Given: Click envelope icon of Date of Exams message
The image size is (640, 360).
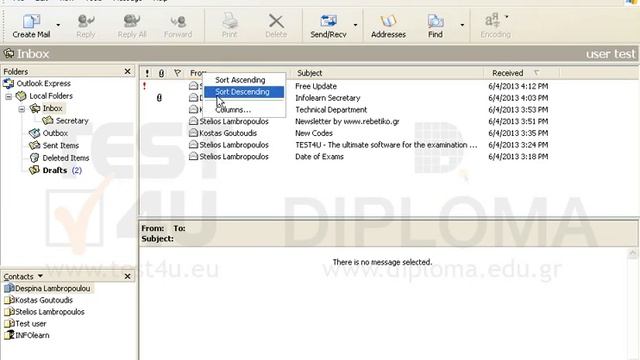Looking at the screenshot, I should pyautogui.click(x=193, y=156).
